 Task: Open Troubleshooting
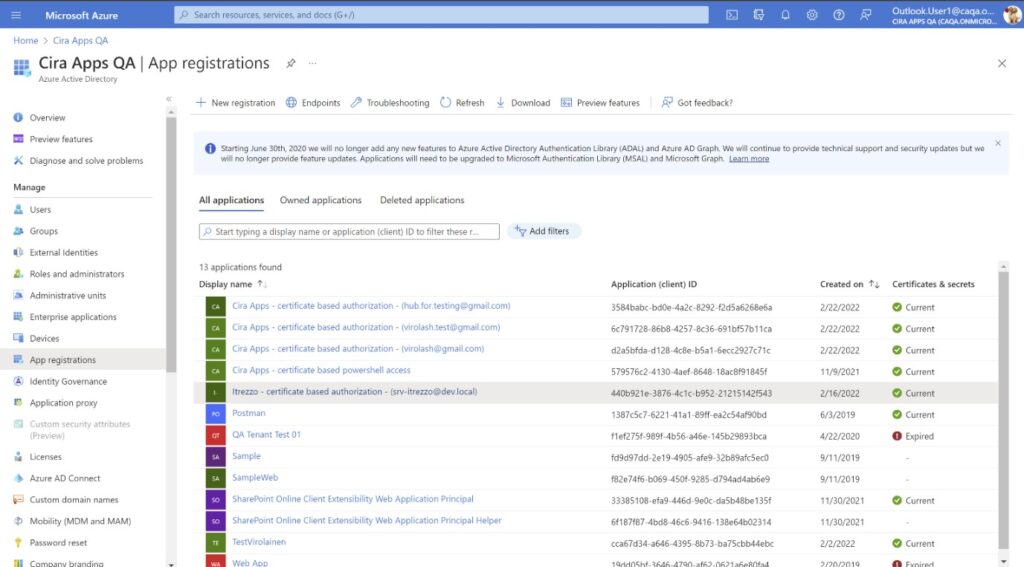(390, 103)
